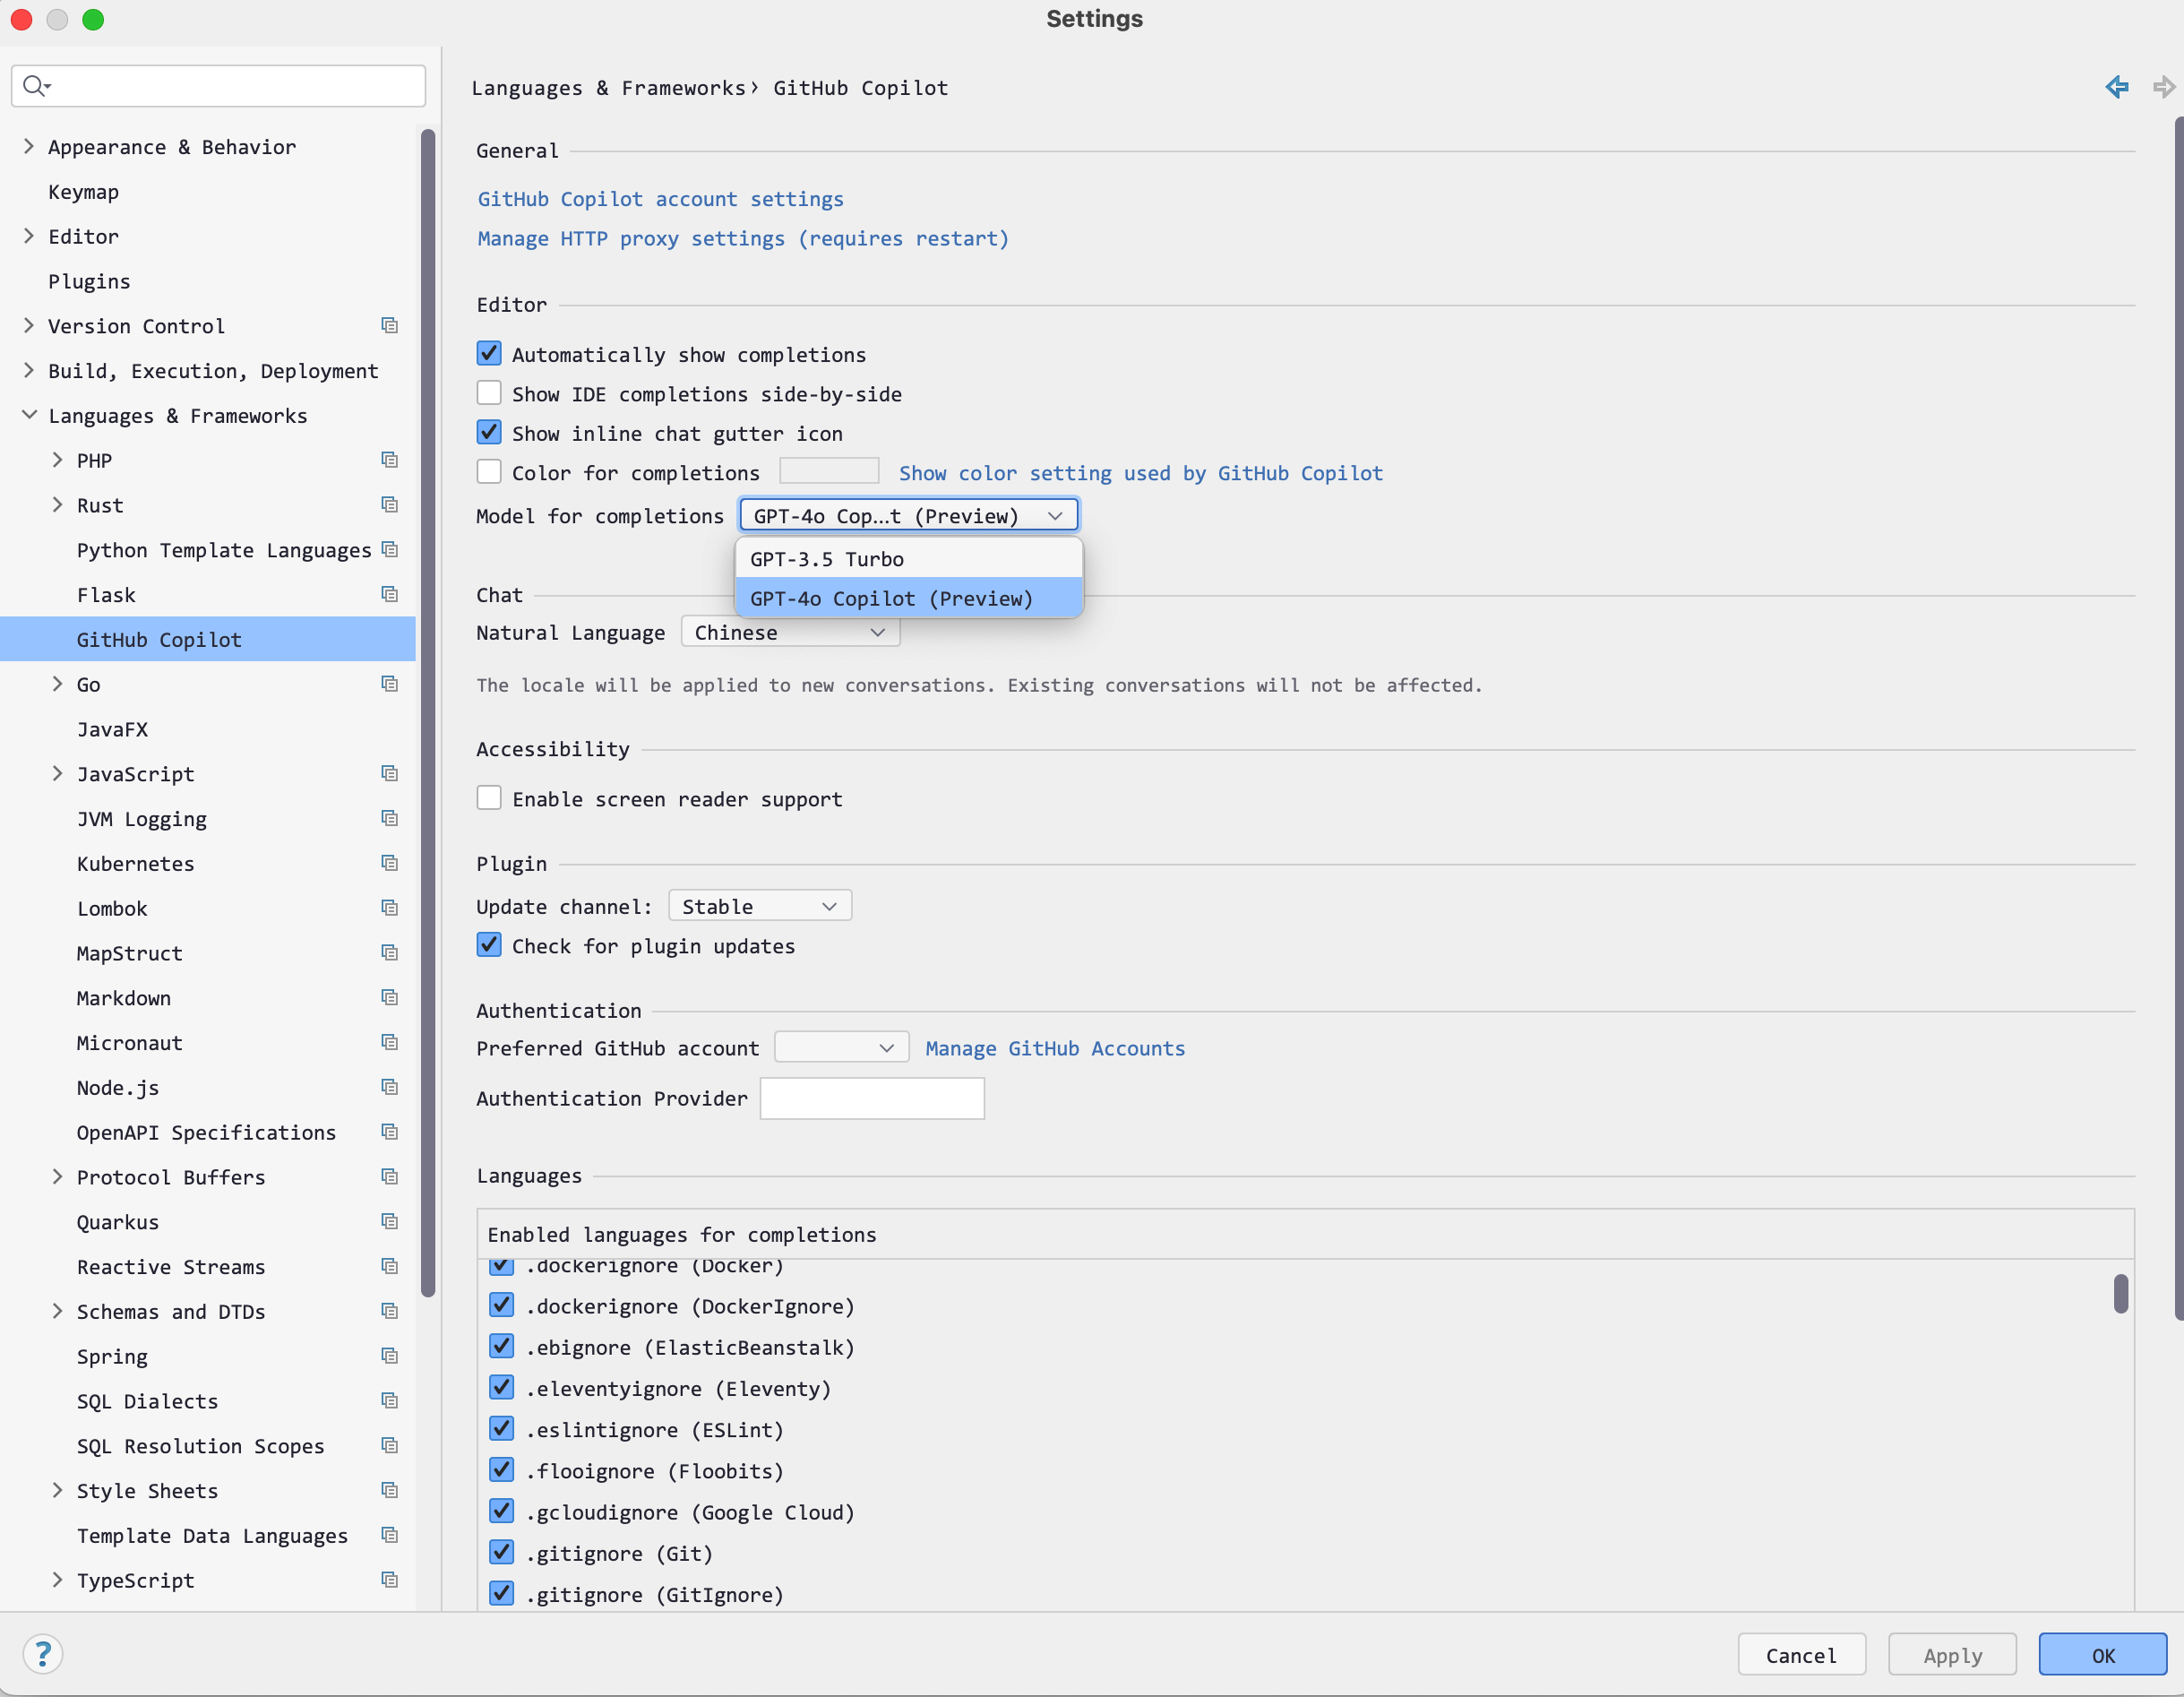Click the OK button
Image resolution: width=2184 pixels, height=1697 pixels.
pyautogui.click(x=2103, y=1655)
